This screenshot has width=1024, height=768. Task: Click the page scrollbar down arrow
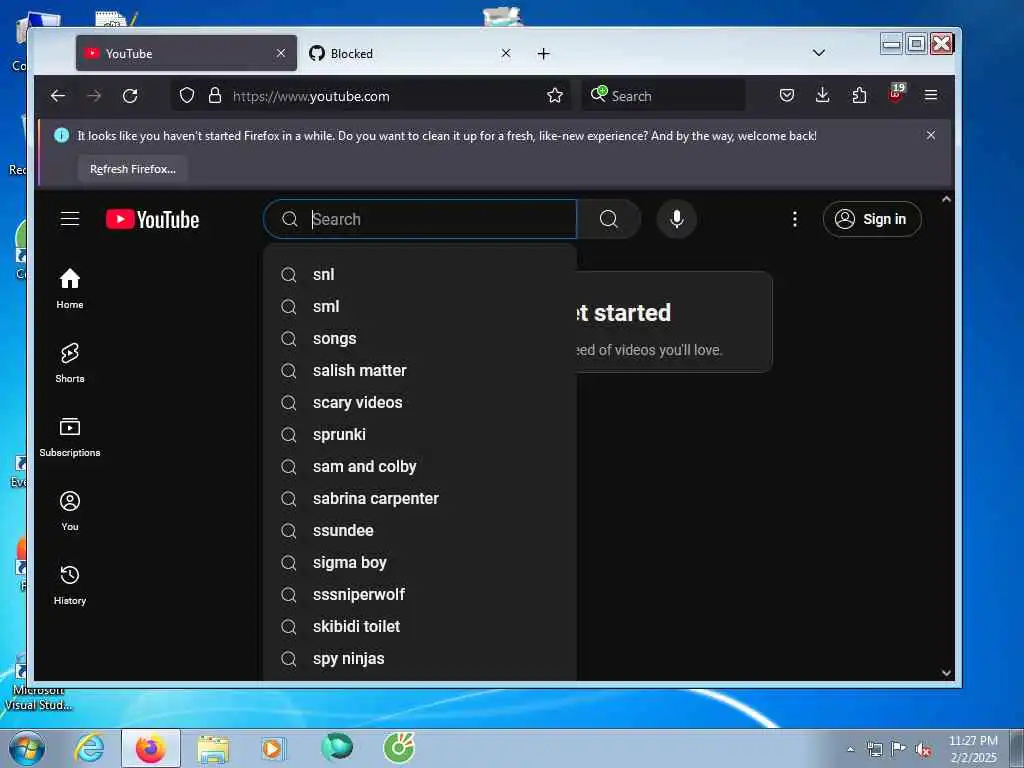(x=946, y=673)
